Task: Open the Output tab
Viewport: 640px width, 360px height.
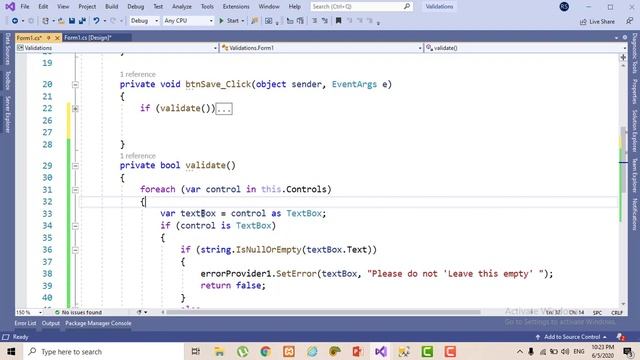Action: click(x=51, y=323)
